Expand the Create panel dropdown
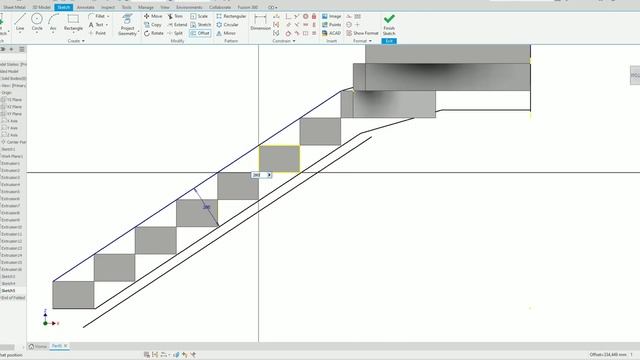The image size is (640, 360). (x=76, y=41)
